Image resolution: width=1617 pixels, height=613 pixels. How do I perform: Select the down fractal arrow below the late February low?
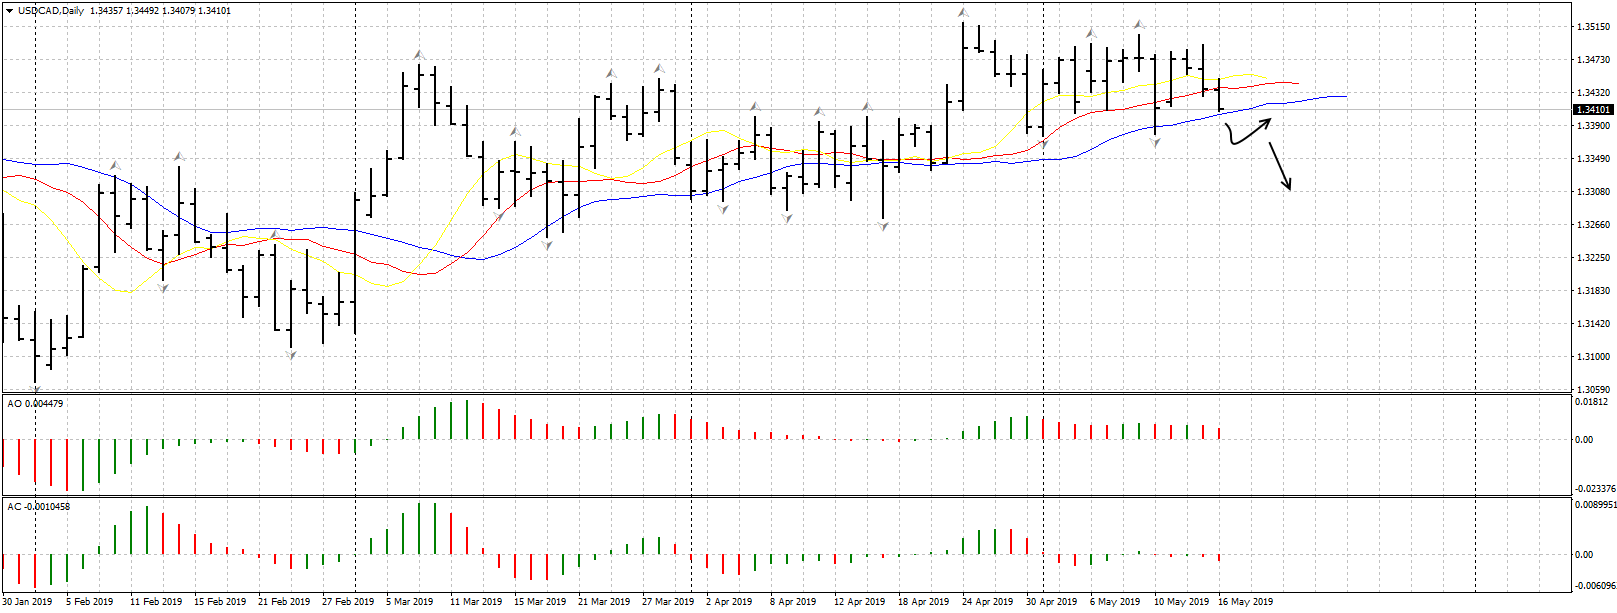coord(291,354)
